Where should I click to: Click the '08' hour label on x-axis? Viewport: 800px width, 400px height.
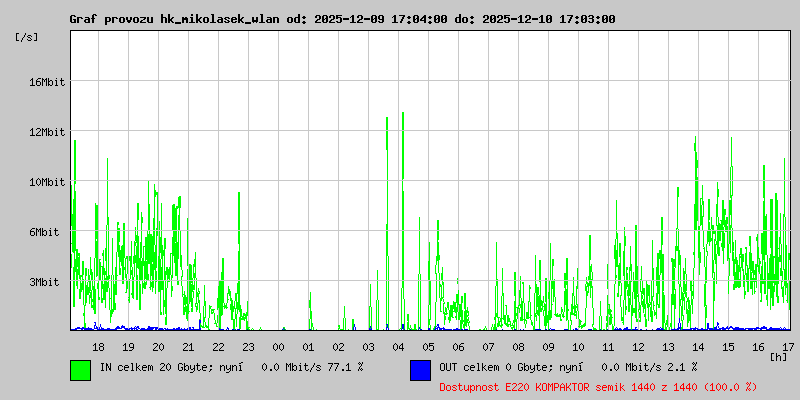[x=518, y=347]
